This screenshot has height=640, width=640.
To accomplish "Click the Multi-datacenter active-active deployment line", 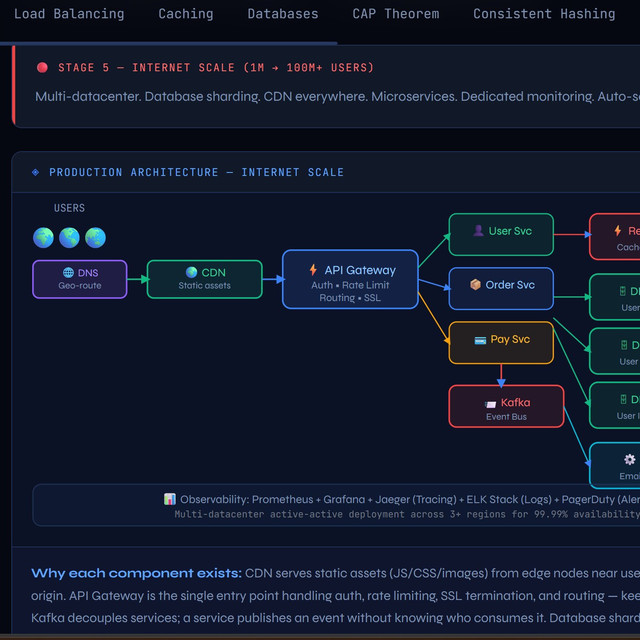I will click(x=407, y=514).
